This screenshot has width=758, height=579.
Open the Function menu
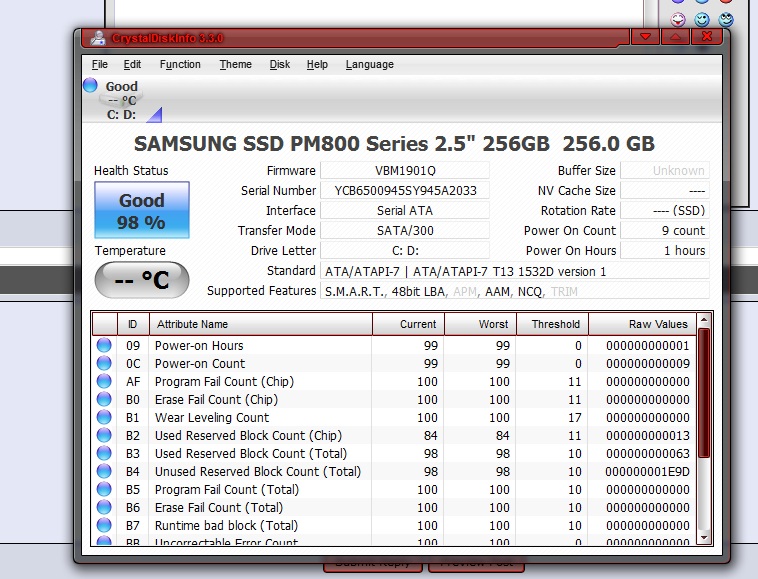click(180, 64)
